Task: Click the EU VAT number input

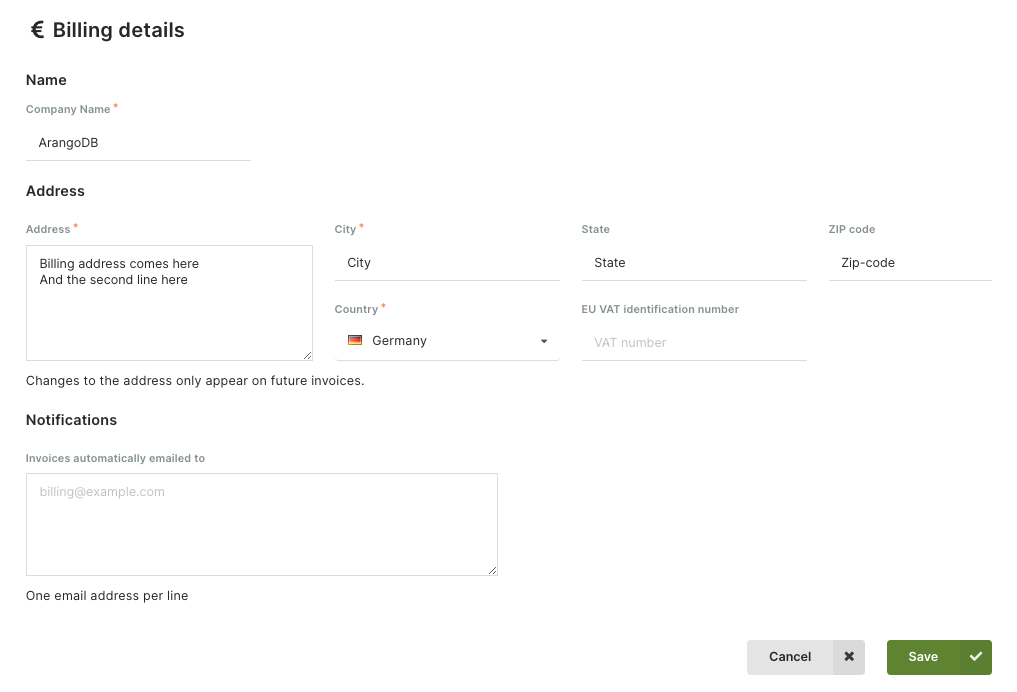Action: pyautogui.click(x=694, y=342)
